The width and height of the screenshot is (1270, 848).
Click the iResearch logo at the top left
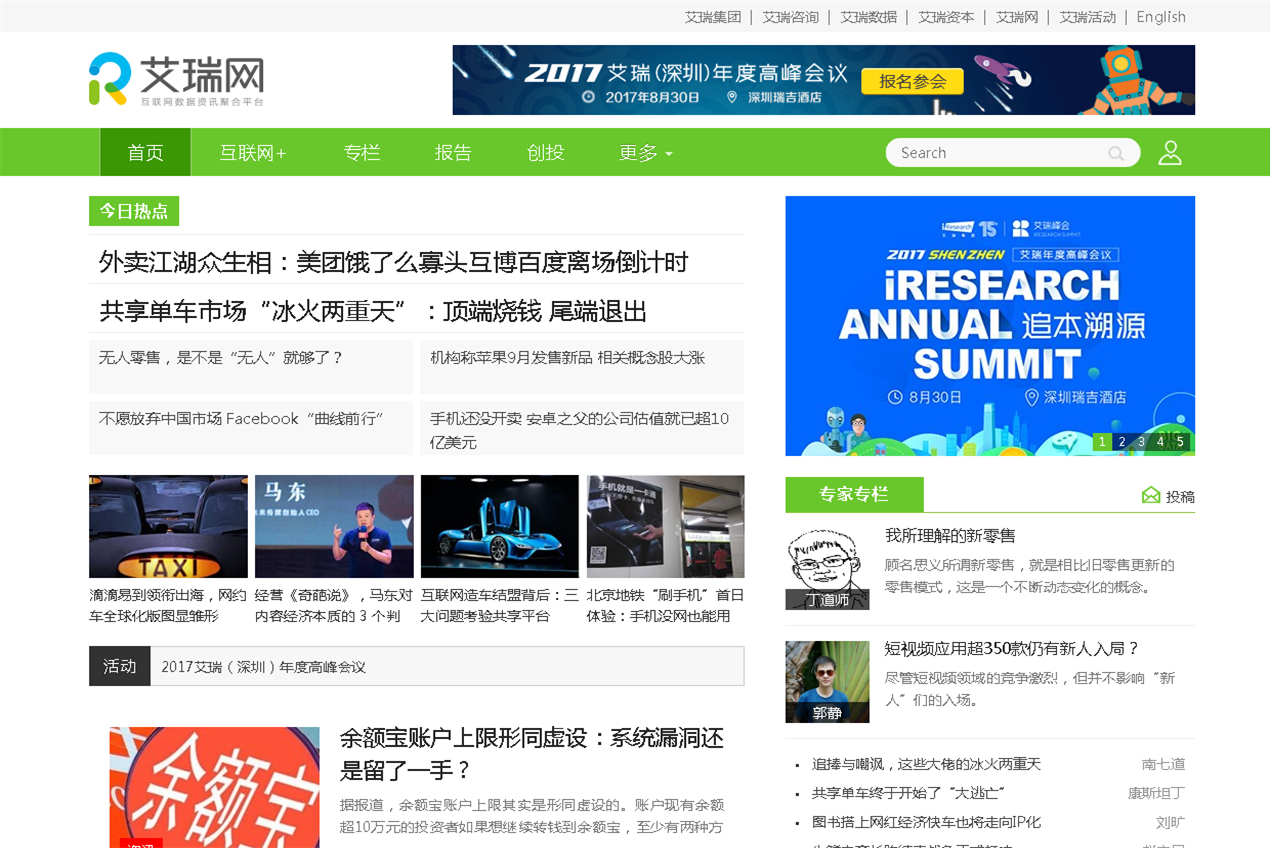pyautogui.click(x=177, y=79)
